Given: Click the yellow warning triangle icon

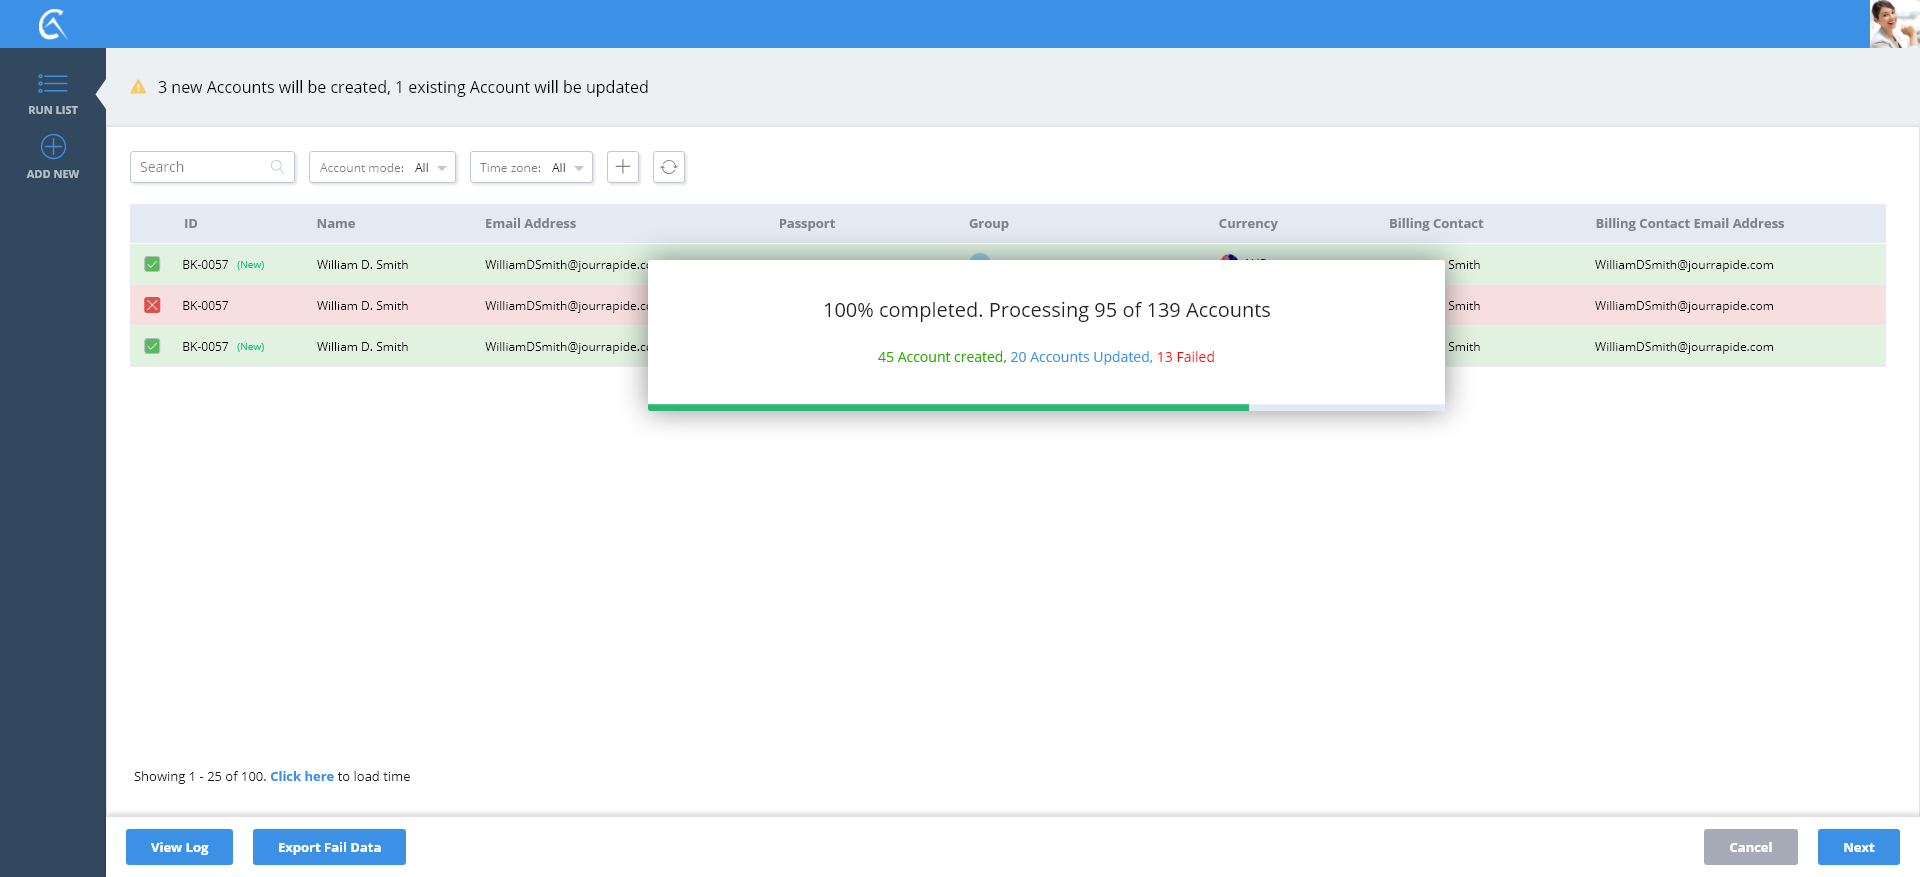Looking at the screenshot, I should [139, 88].
